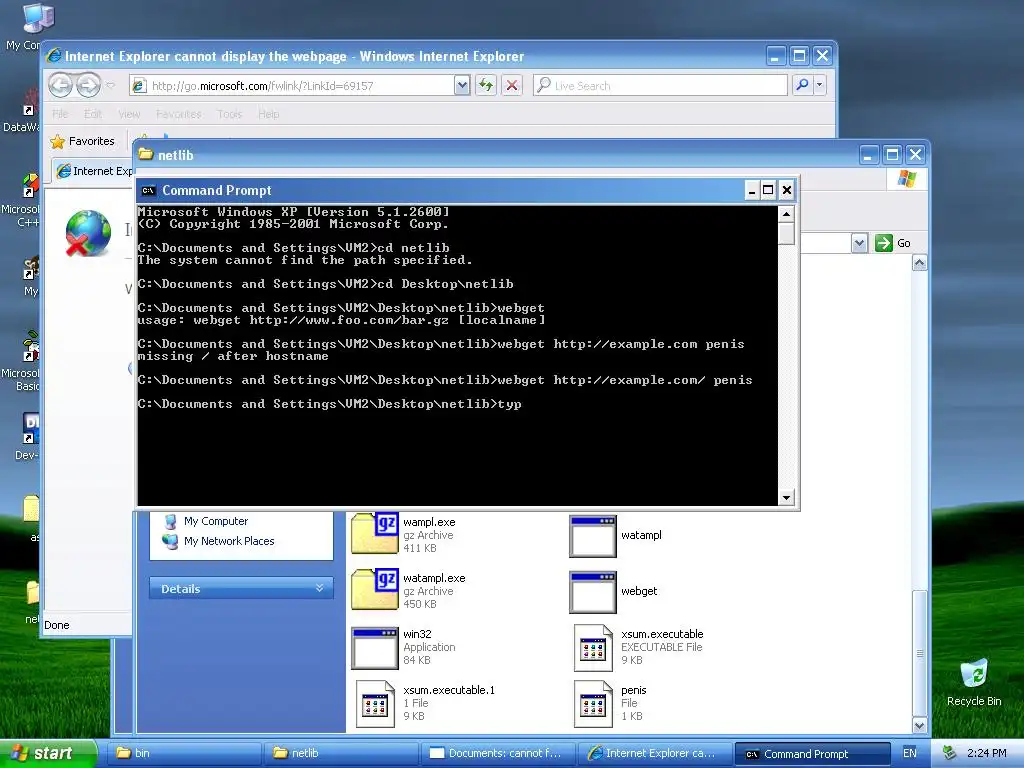The height and width of the screenshot is (768, 1024).
Task: Open the search options dropdown arrow
Action: pos(820,85)
